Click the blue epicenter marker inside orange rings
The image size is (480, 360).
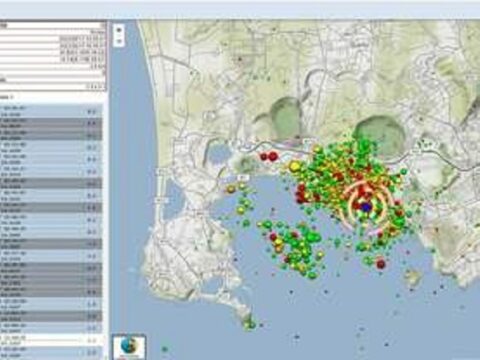point(366,207)
